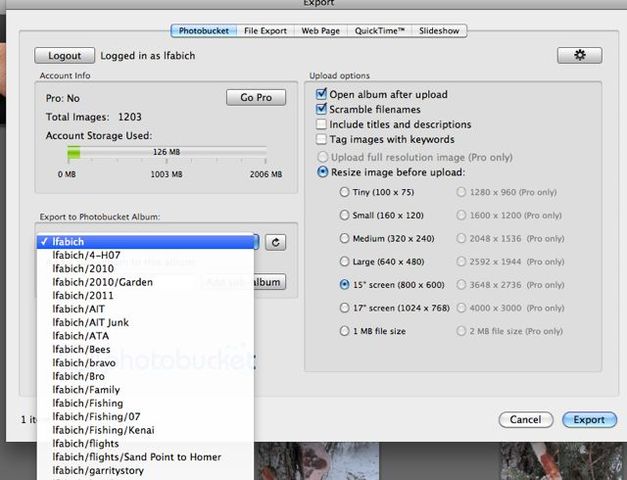The width and height of the screenshot is (627, 480).
Task: Log out with the Logout button
Action: [x=65, y=56]
